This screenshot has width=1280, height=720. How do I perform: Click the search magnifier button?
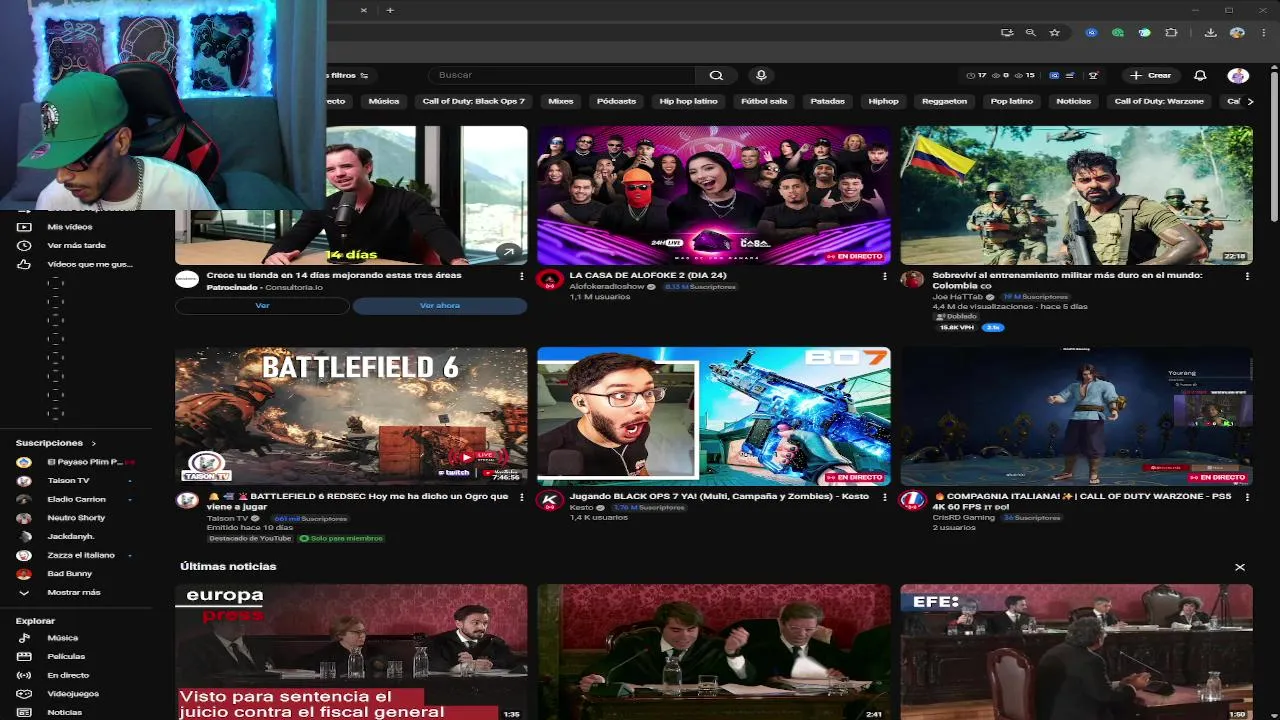(716, 75)
